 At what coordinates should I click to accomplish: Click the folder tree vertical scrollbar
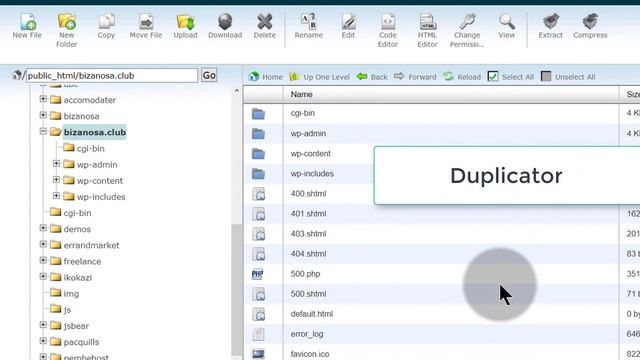click(236, 290)
